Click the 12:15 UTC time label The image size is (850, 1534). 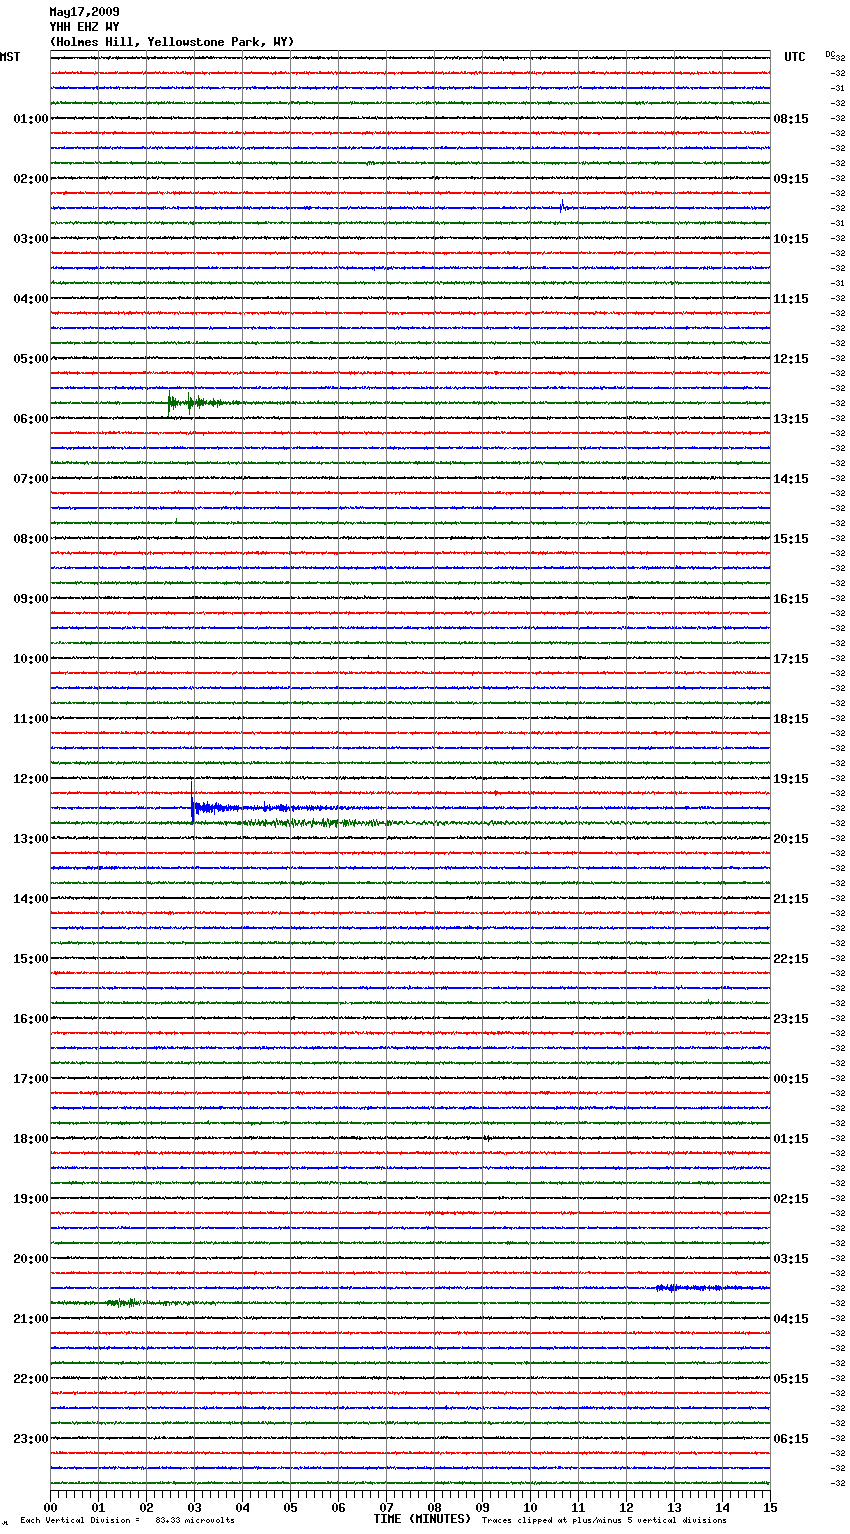click(791, 359)
